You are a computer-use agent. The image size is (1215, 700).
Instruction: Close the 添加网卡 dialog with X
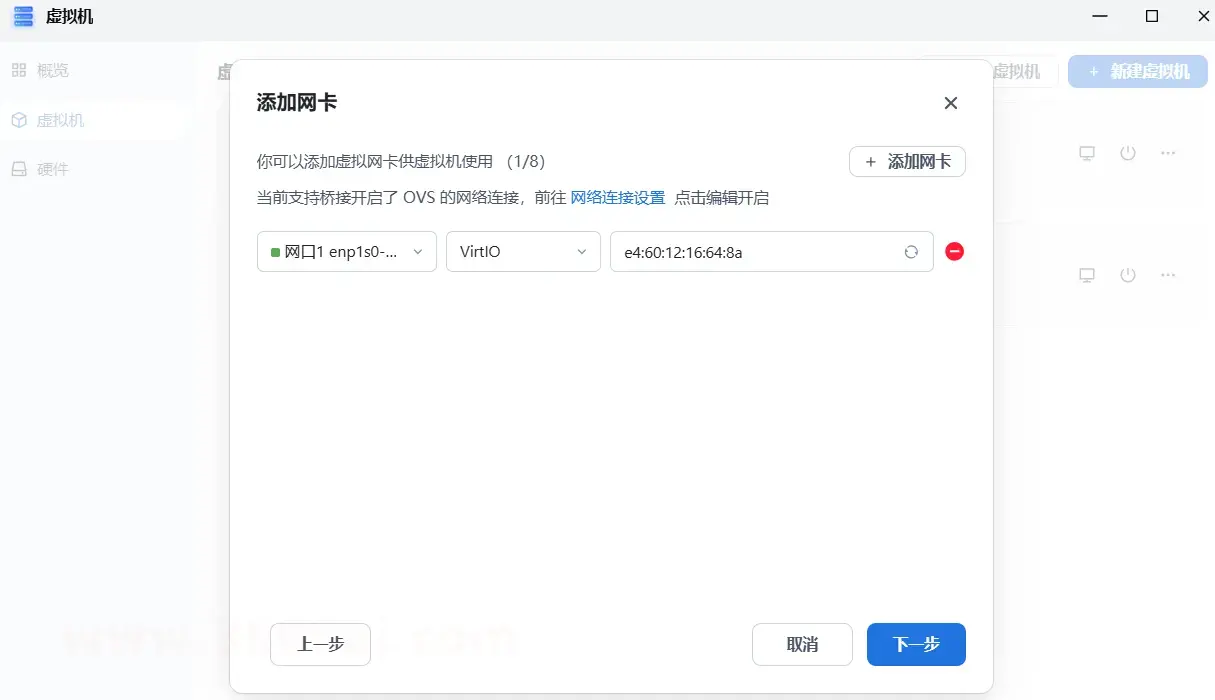point(950,103)
